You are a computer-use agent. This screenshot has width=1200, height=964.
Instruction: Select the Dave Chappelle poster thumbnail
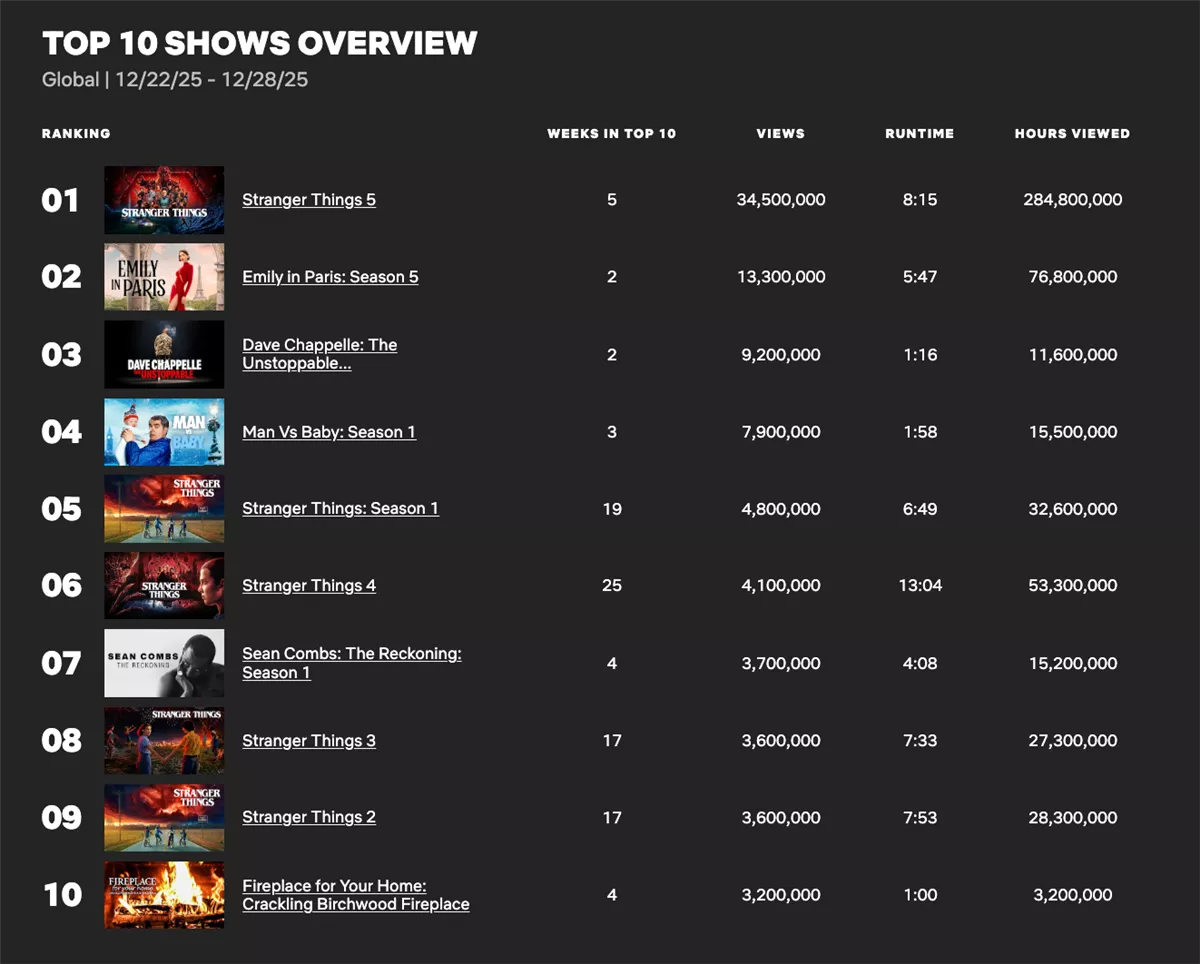(164, 354)
